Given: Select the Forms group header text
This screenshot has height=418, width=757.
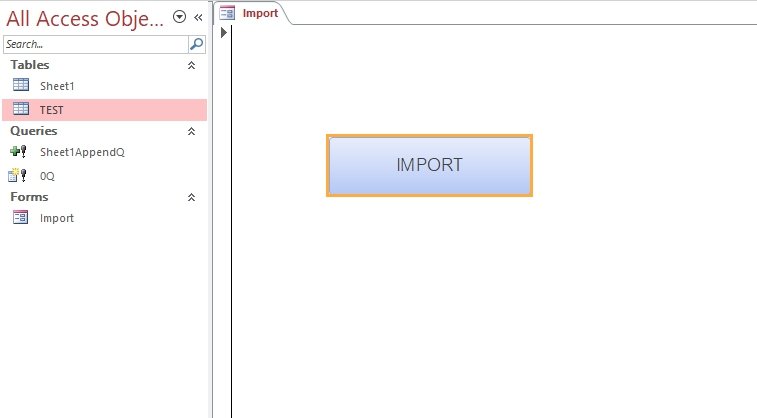Looking at the screenshot, I should pos(29,197).
